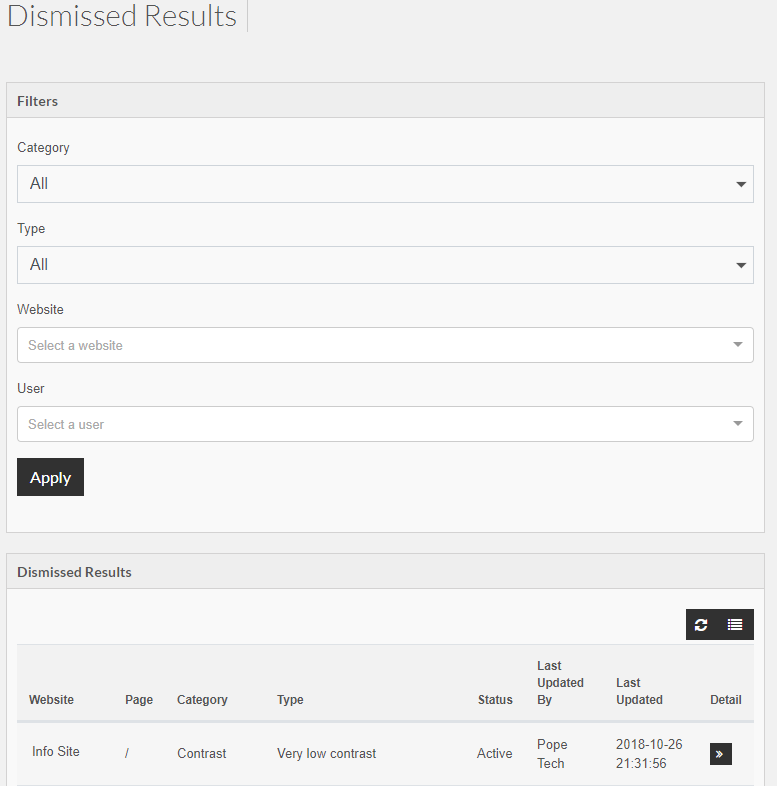The height and width of the screenshot is (786, 777).
Task: Click the refresh table icon
Action: coord(701,625)
